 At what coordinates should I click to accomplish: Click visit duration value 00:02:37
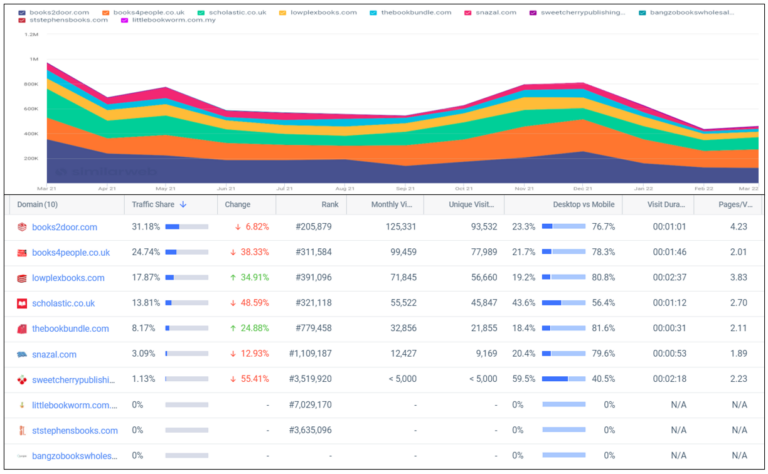pos(669,278)
